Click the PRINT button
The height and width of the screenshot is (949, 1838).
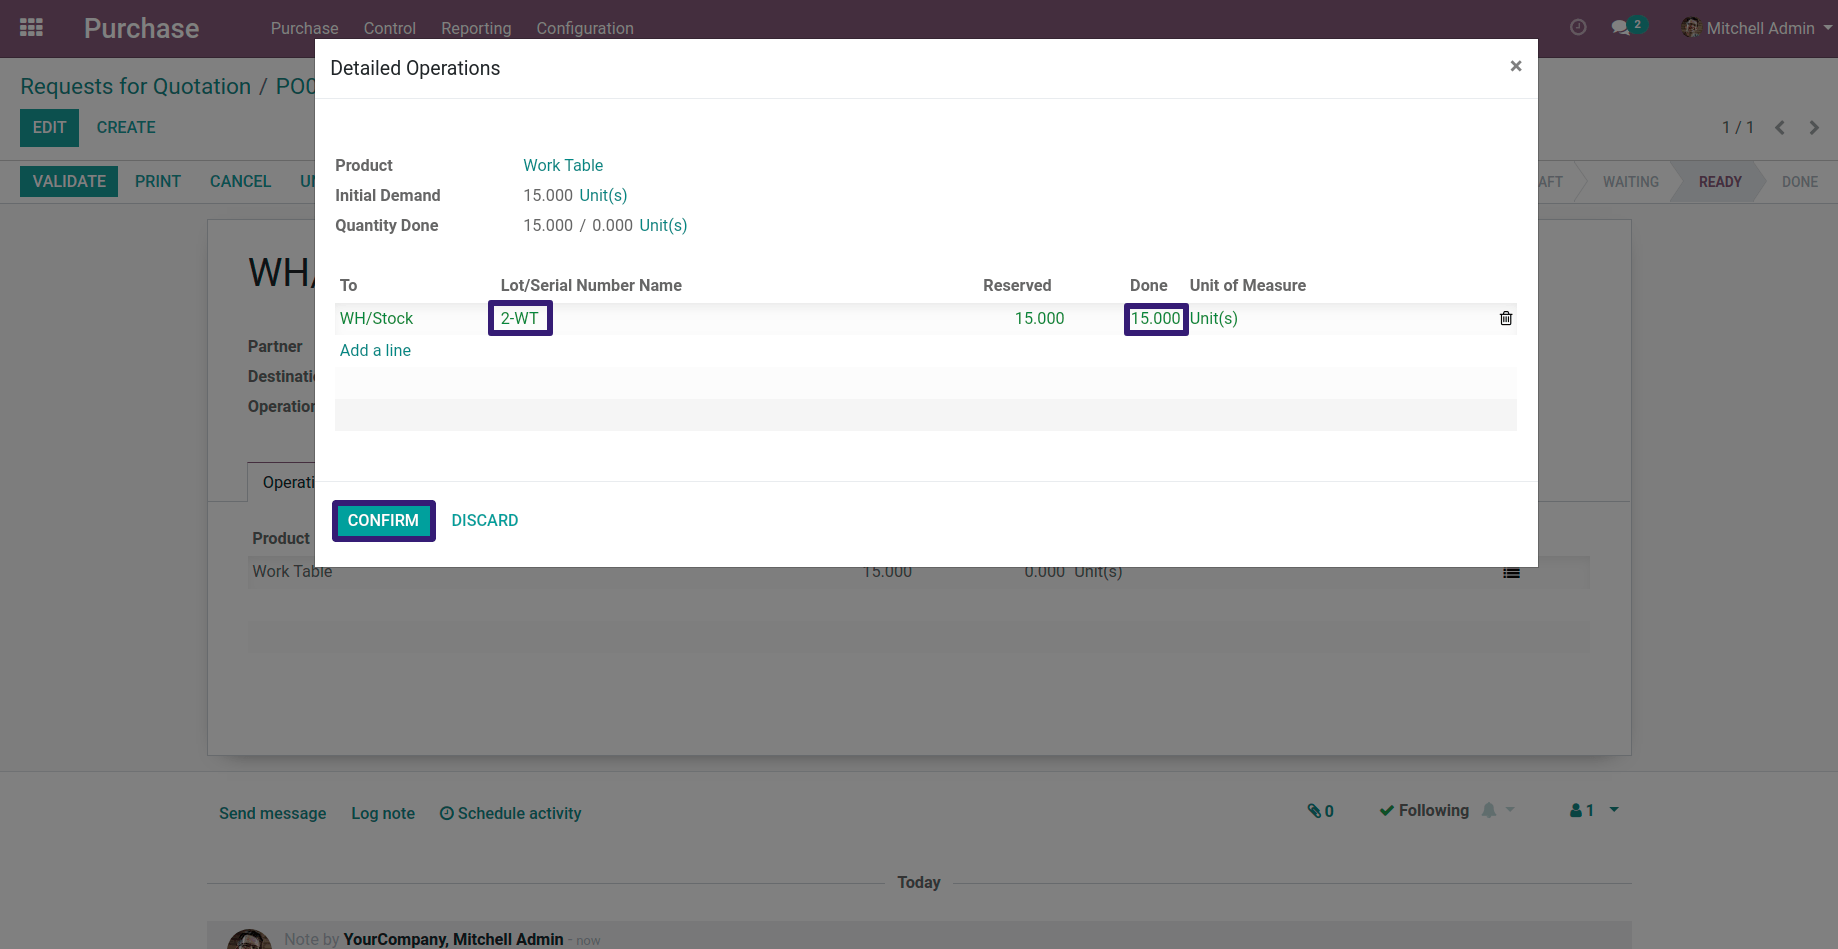pos(158,181)
